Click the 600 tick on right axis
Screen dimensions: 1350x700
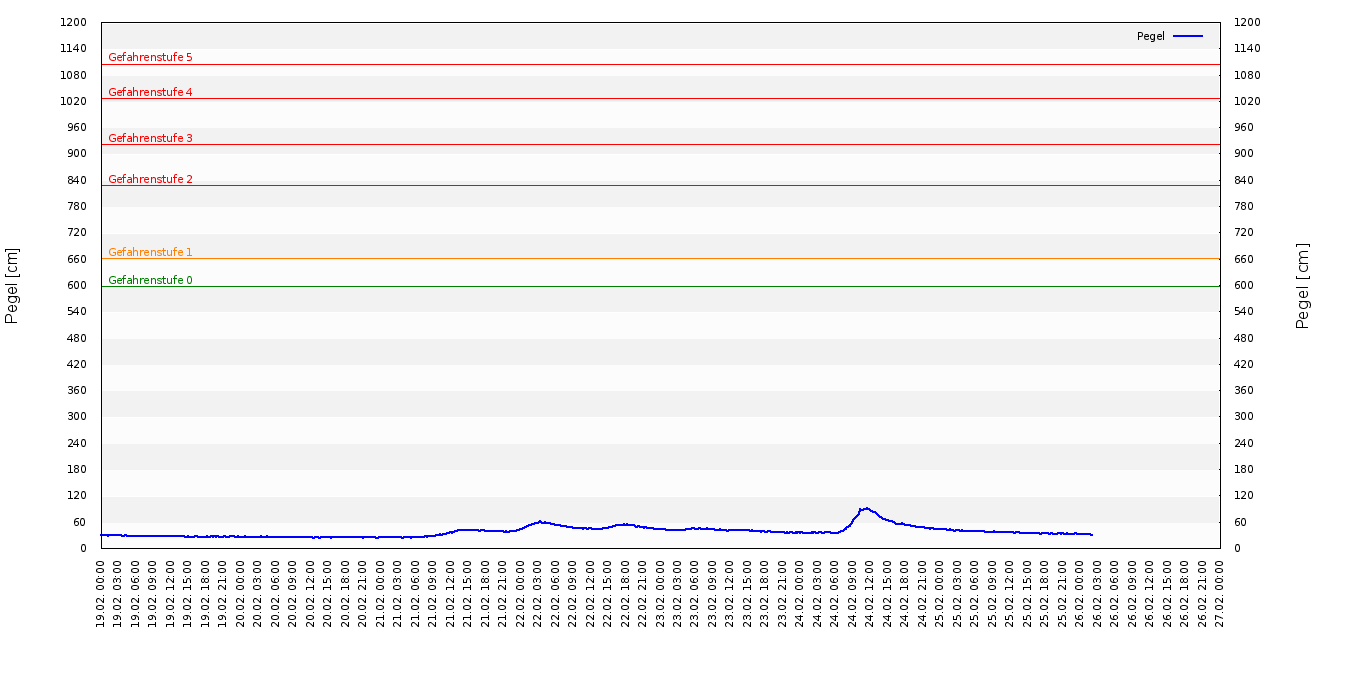click(x=1246, y=285)
